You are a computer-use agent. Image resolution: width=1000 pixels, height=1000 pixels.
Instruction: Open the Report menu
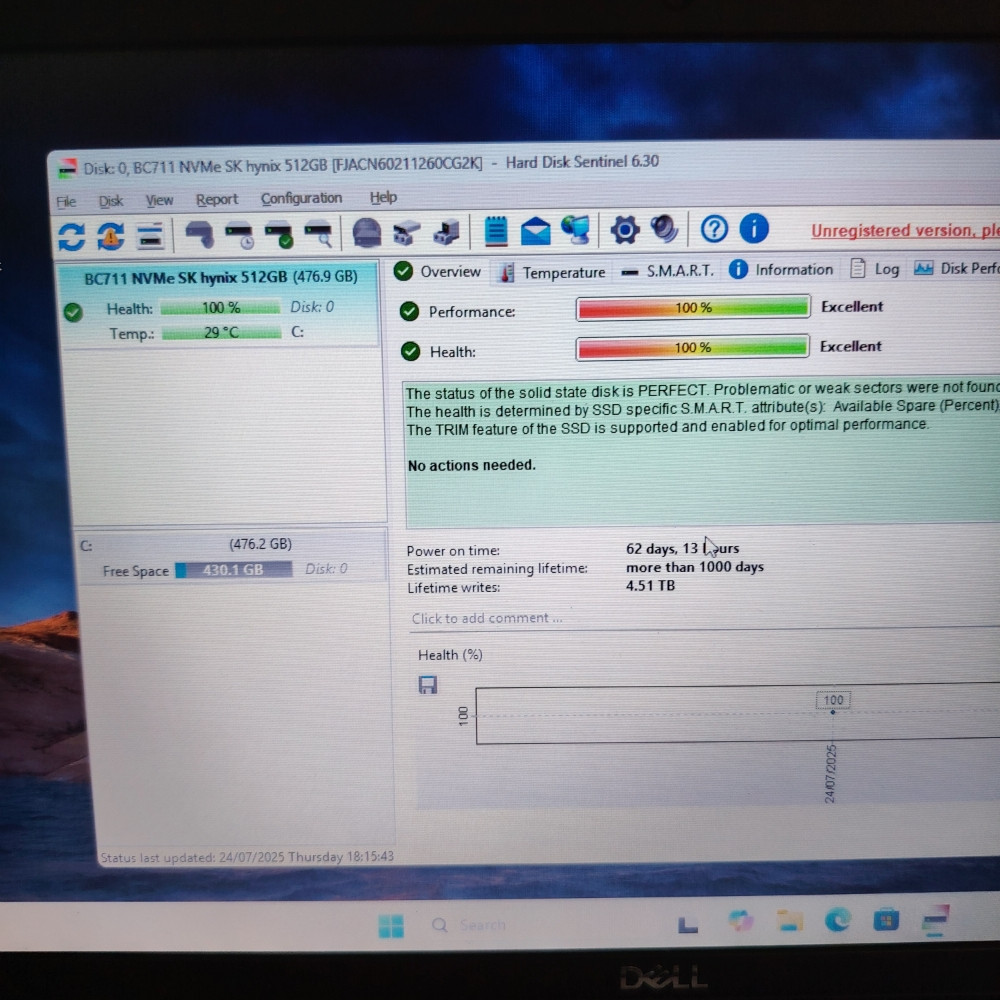coord(217,200)
